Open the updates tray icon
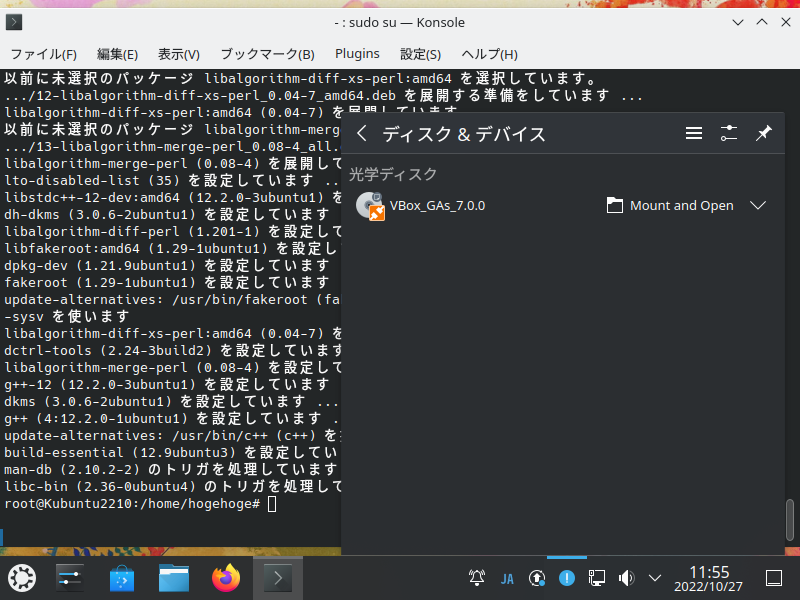Viewport: 800px width, 600px height. [537, 578]
